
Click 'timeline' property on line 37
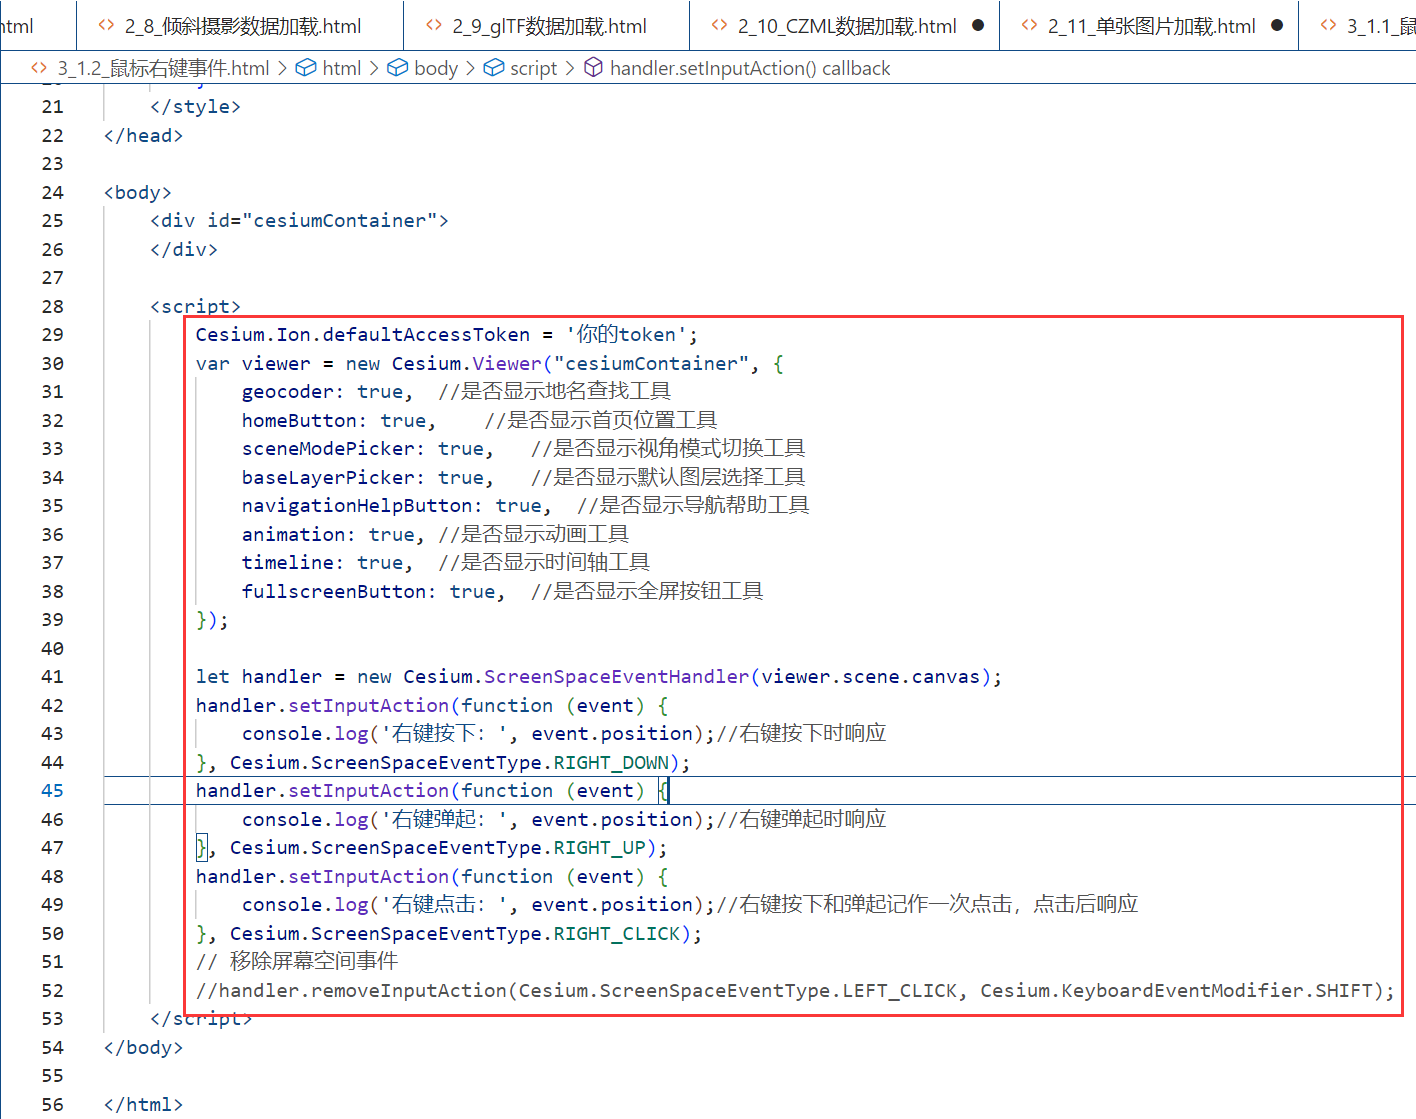point(288,563)
